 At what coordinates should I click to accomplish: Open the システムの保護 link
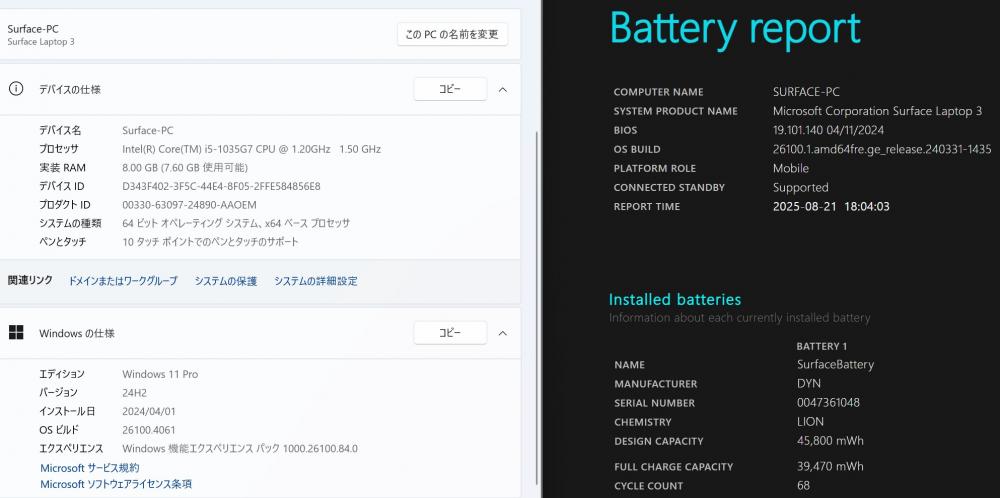[226, 281]
